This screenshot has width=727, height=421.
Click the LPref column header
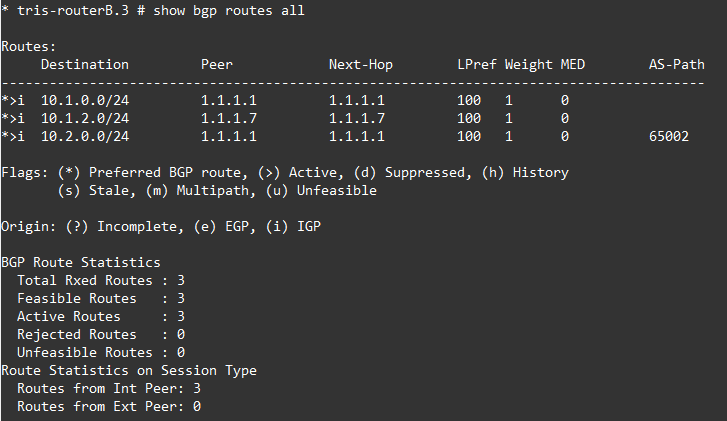[477, 65]
